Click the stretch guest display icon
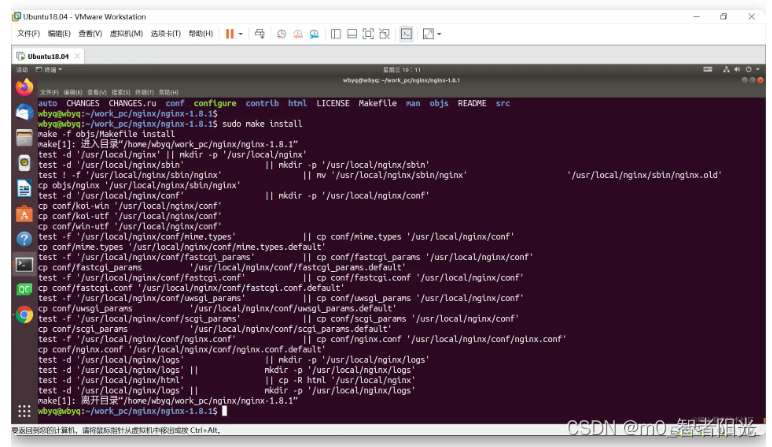The width and height of the screenshot is (772, 447). (428, 34)
